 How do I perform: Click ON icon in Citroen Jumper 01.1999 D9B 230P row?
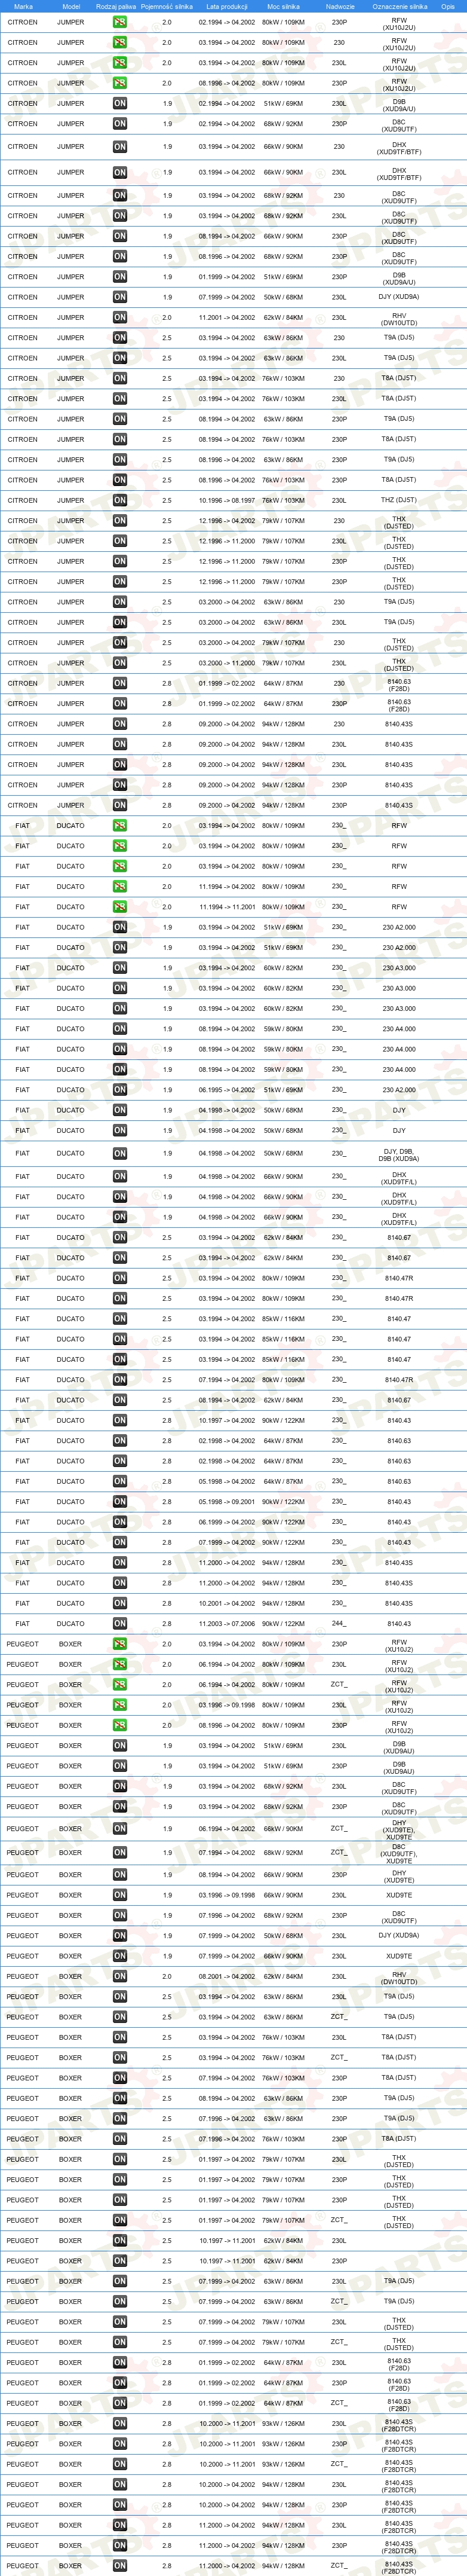(119, 277)
